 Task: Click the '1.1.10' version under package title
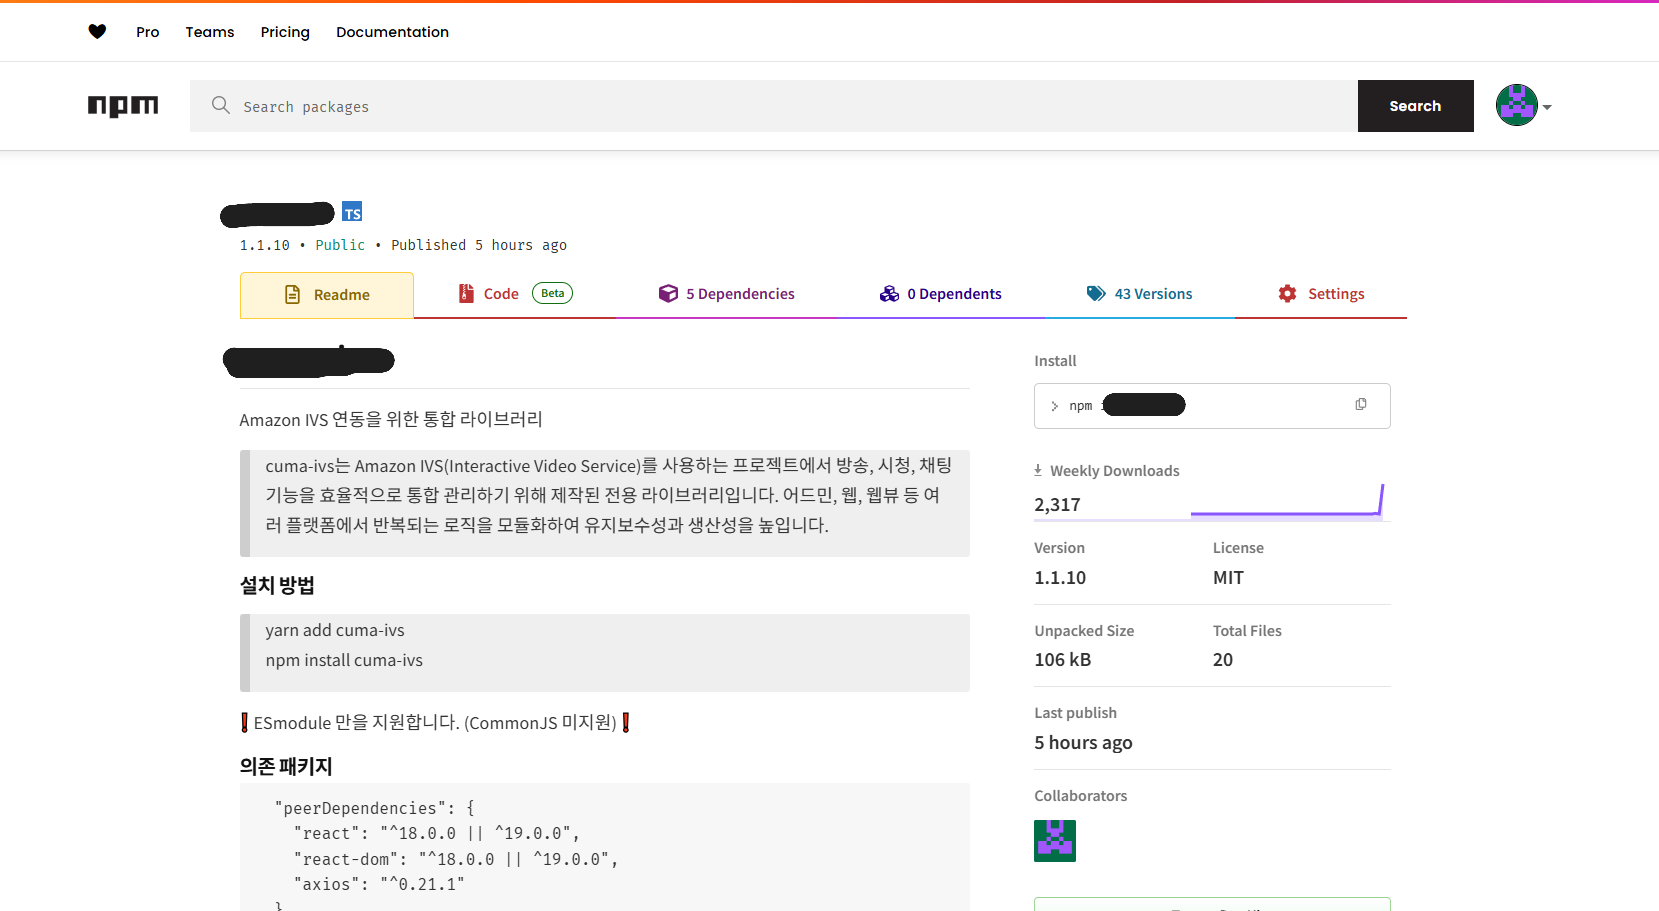[x=264, y=245]
